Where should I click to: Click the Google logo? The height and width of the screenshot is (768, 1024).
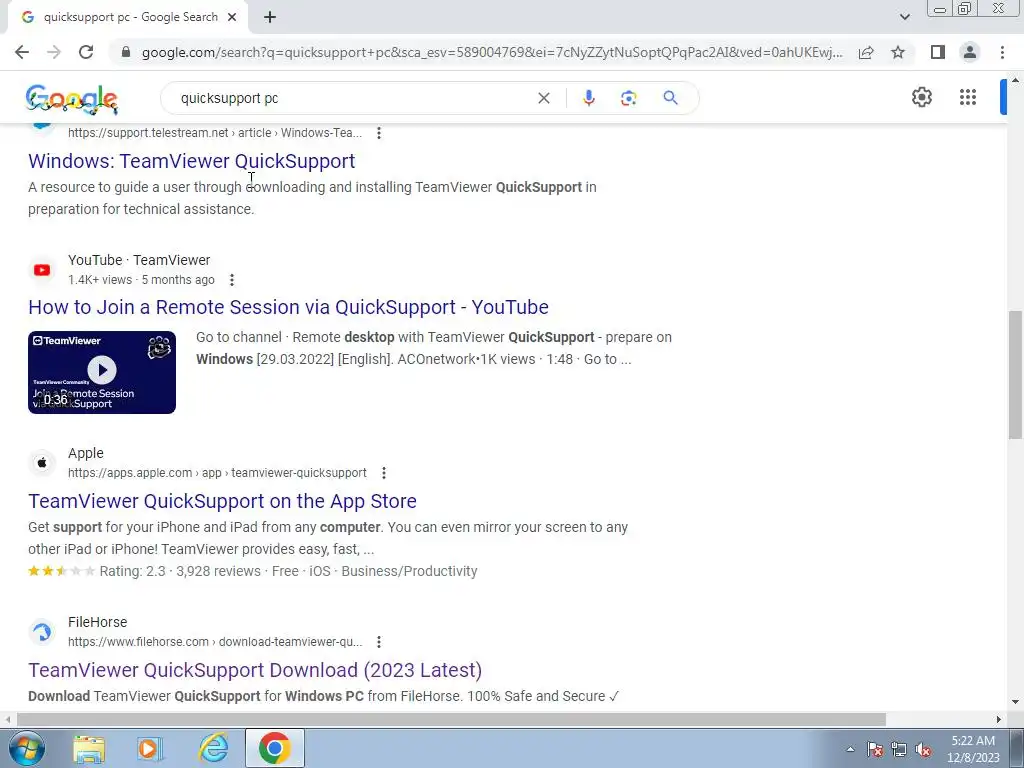72,99
